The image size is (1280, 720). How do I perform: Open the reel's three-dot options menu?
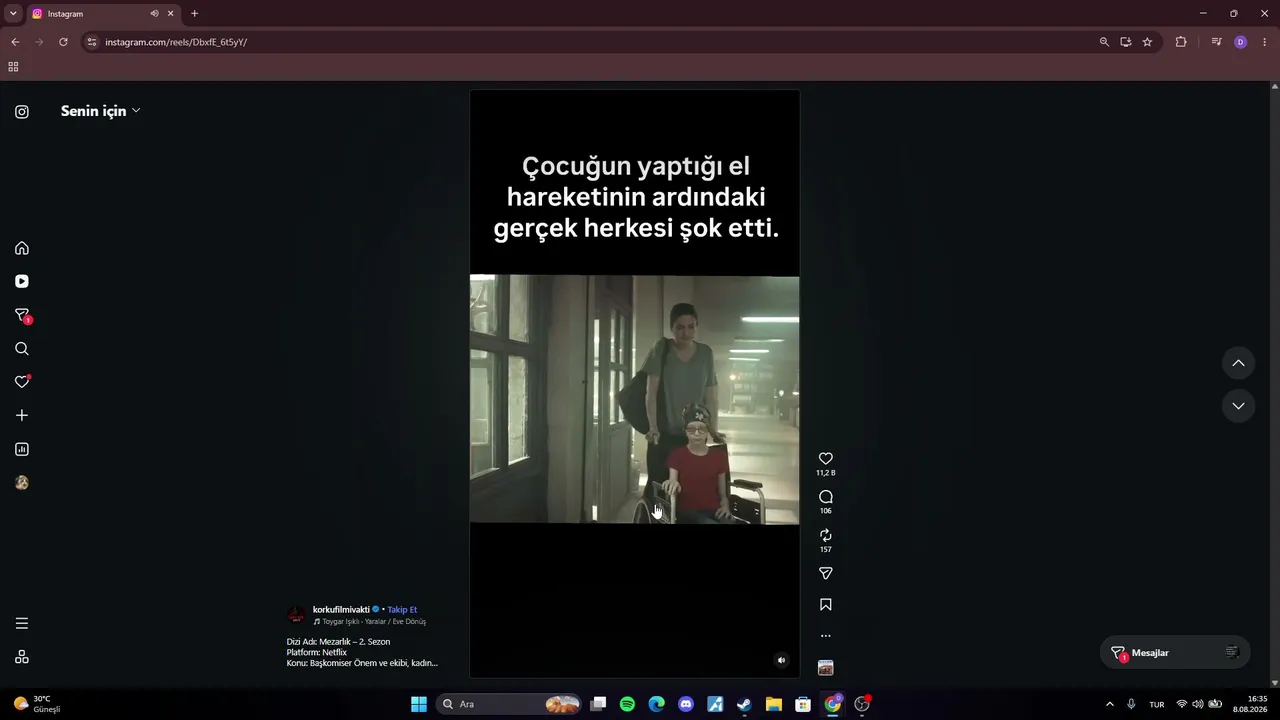(826, 636)
